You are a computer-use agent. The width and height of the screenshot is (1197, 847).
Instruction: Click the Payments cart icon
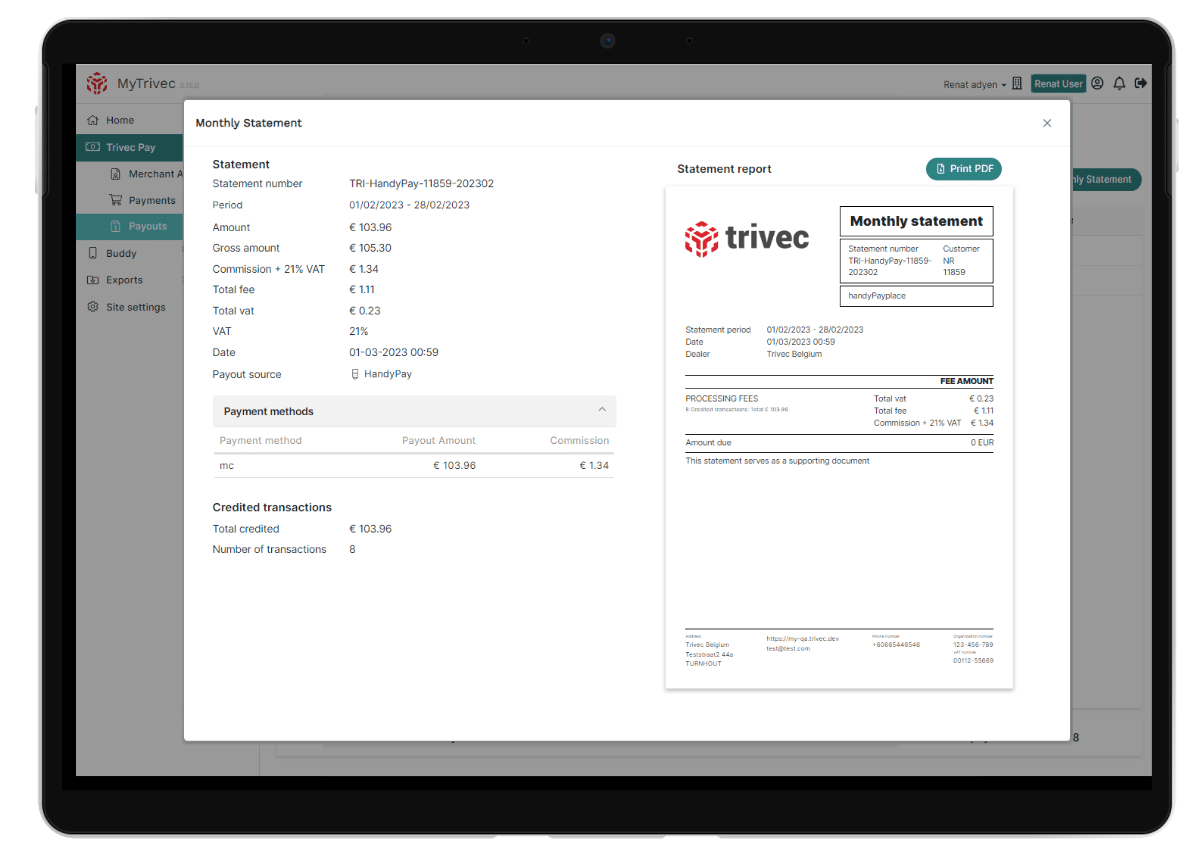pos(115,200)
